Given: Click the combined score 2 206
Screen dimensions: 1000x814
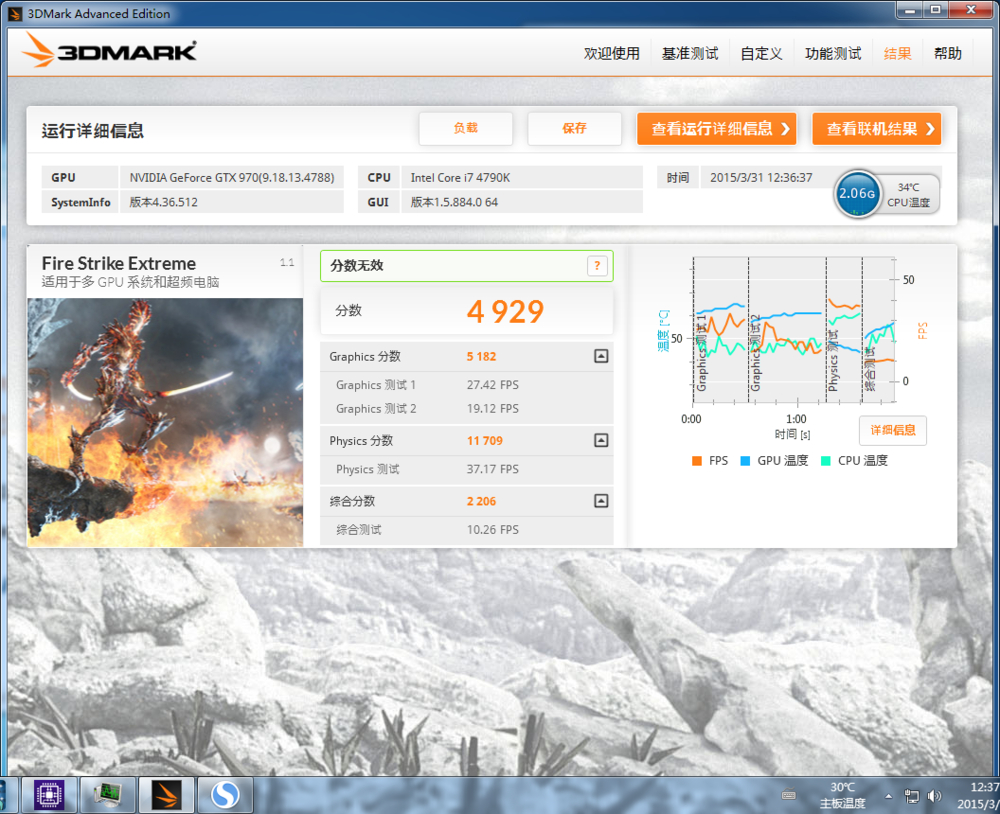Looking at the screenshot, I should [x=481, y=501].
